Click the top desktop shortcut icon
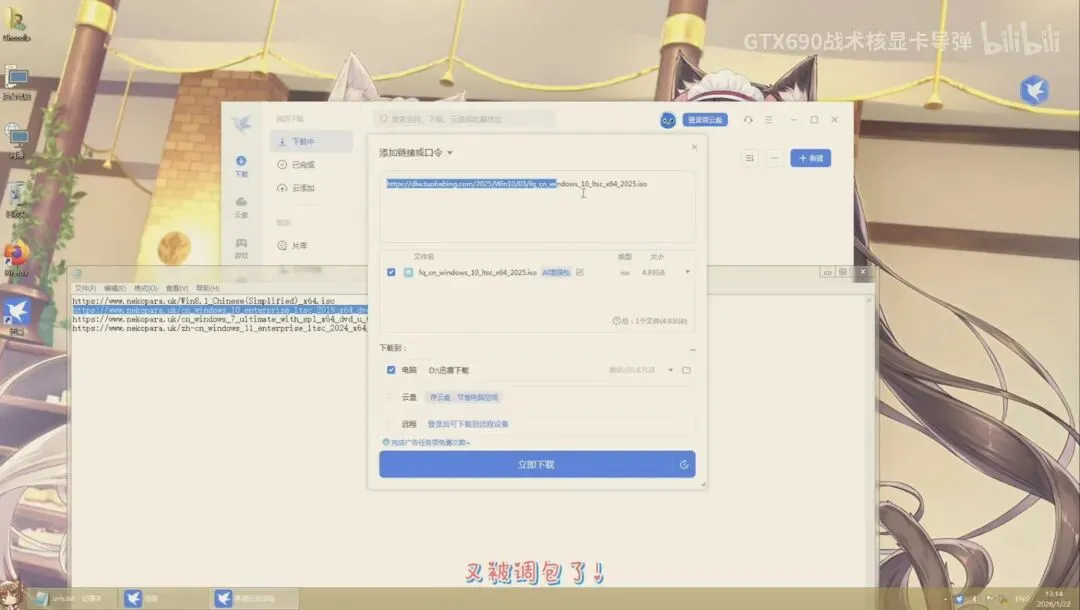 point(17,24)
